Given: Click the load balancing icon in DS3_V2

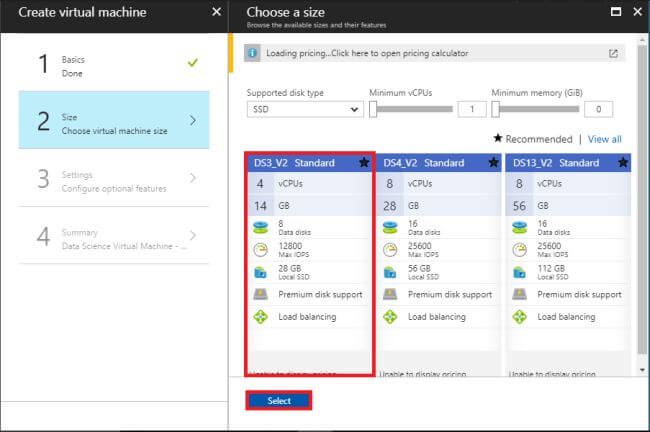Looking at the screenshot, I should [261, 317].
